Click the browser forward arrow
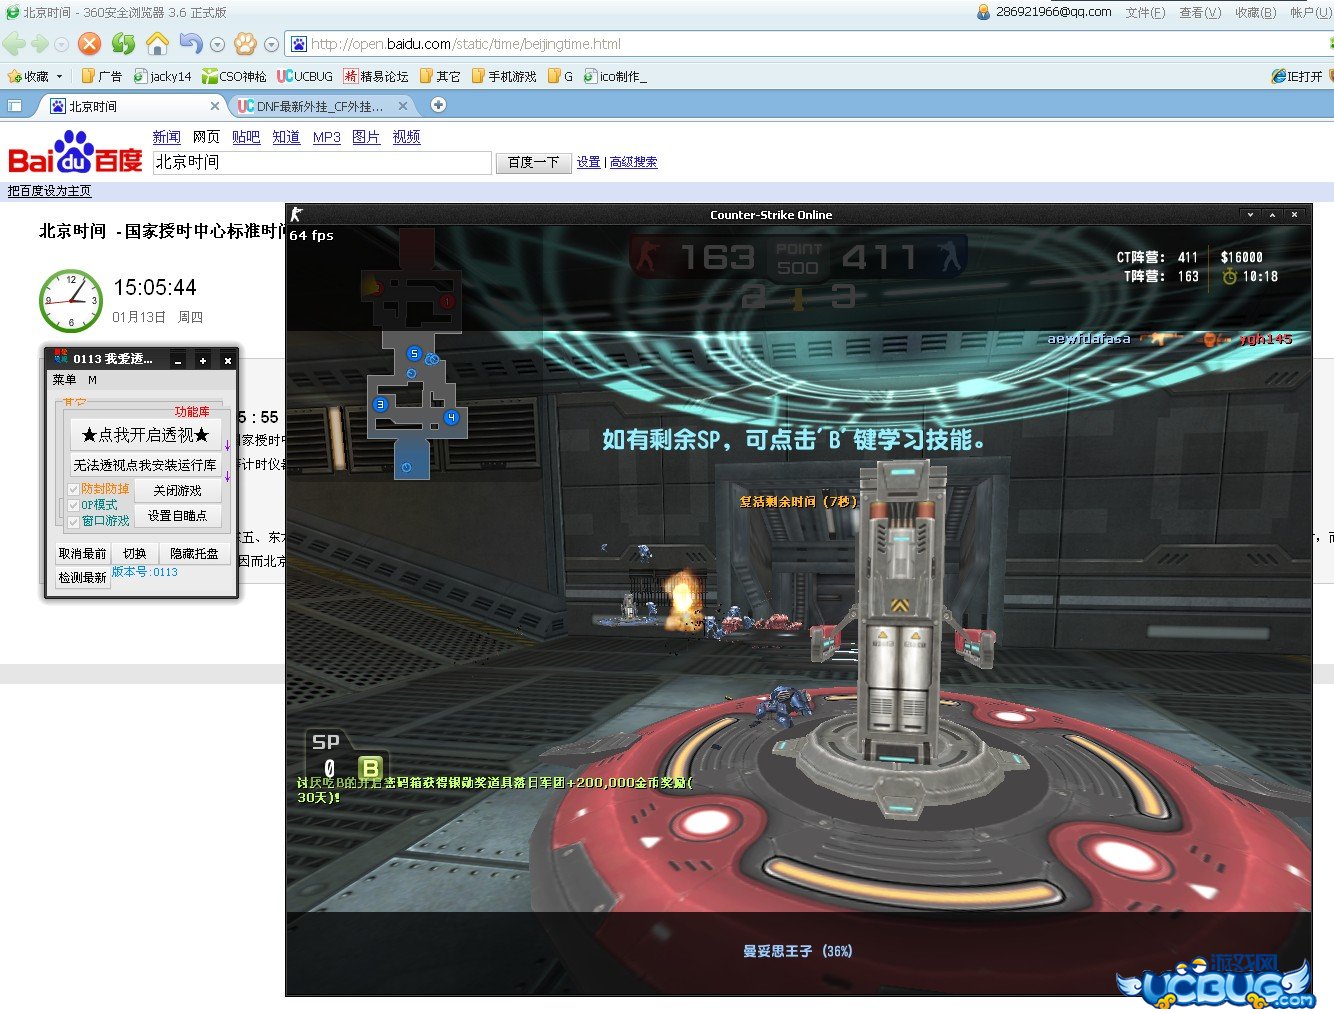The image size is (1334, 1014). [x=41, y=44]
